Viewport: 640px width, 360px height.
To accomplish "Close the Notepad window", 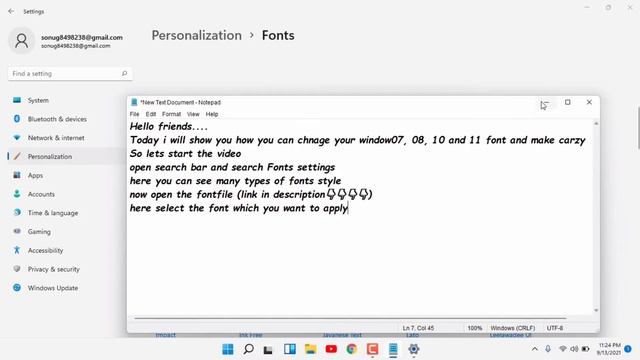I will coord(589,102).
